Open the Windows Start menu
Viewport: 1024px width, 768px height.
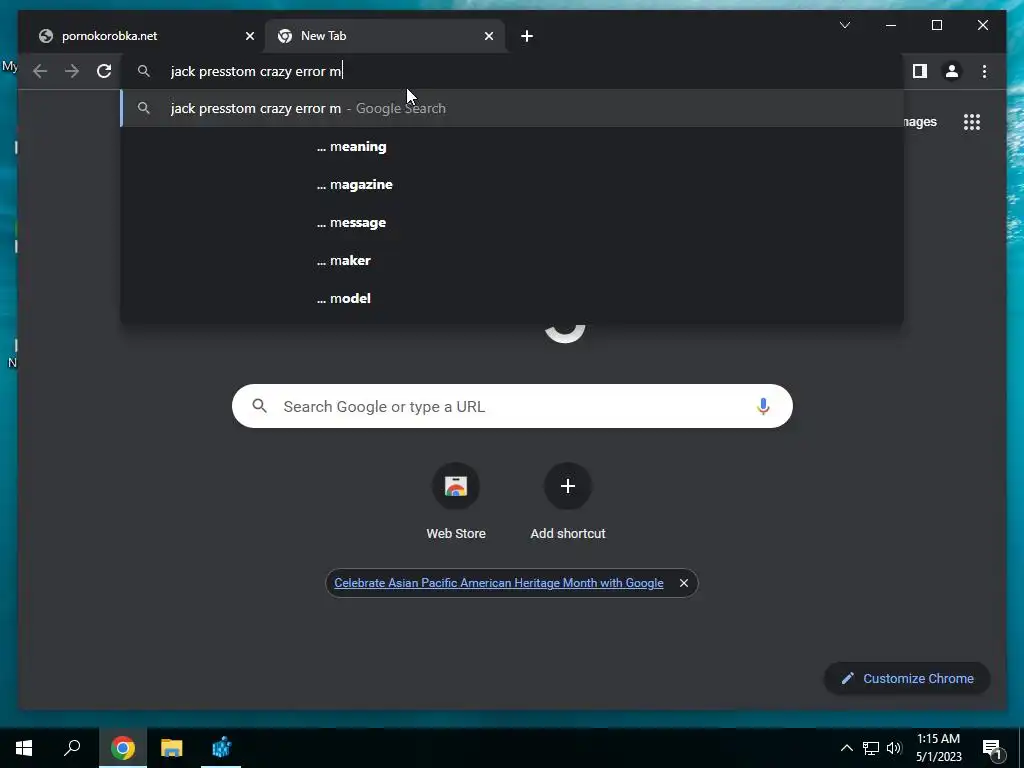(24, 748)
